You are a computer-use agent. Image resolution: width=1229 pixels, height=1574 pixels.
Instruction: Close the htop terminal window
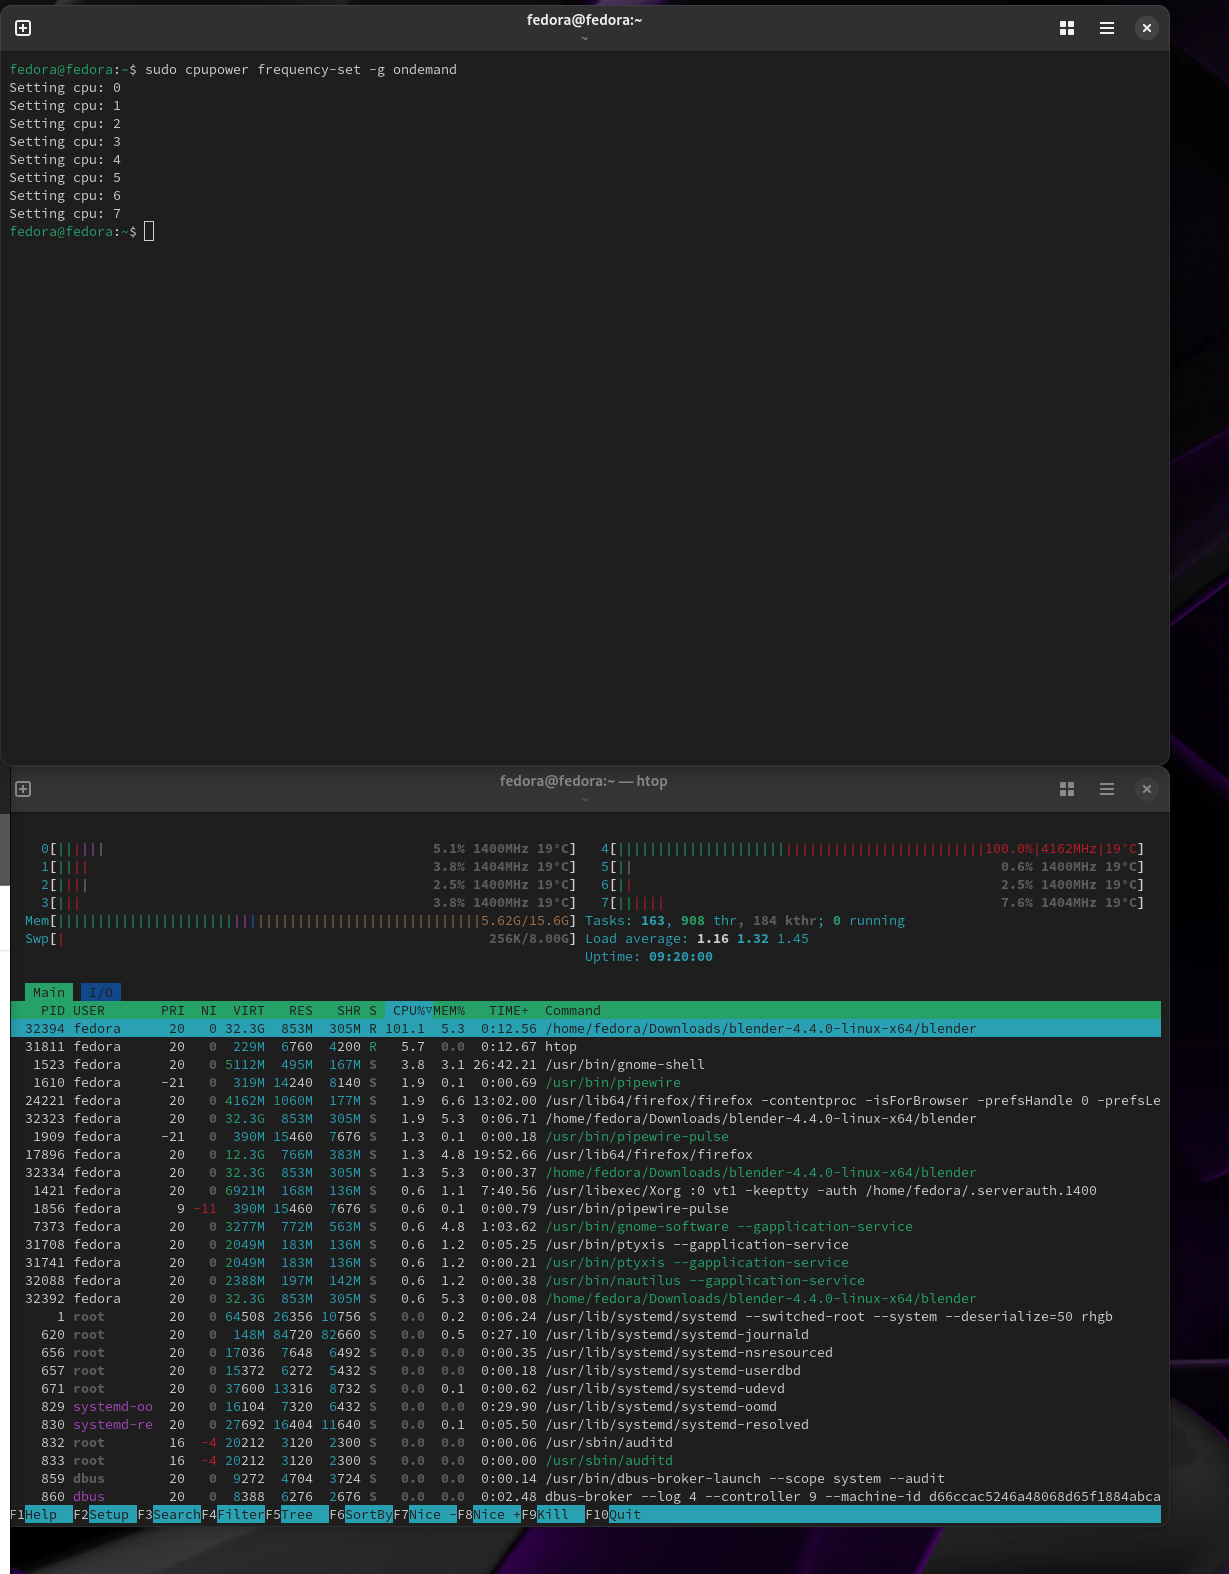click(1146, 789)
